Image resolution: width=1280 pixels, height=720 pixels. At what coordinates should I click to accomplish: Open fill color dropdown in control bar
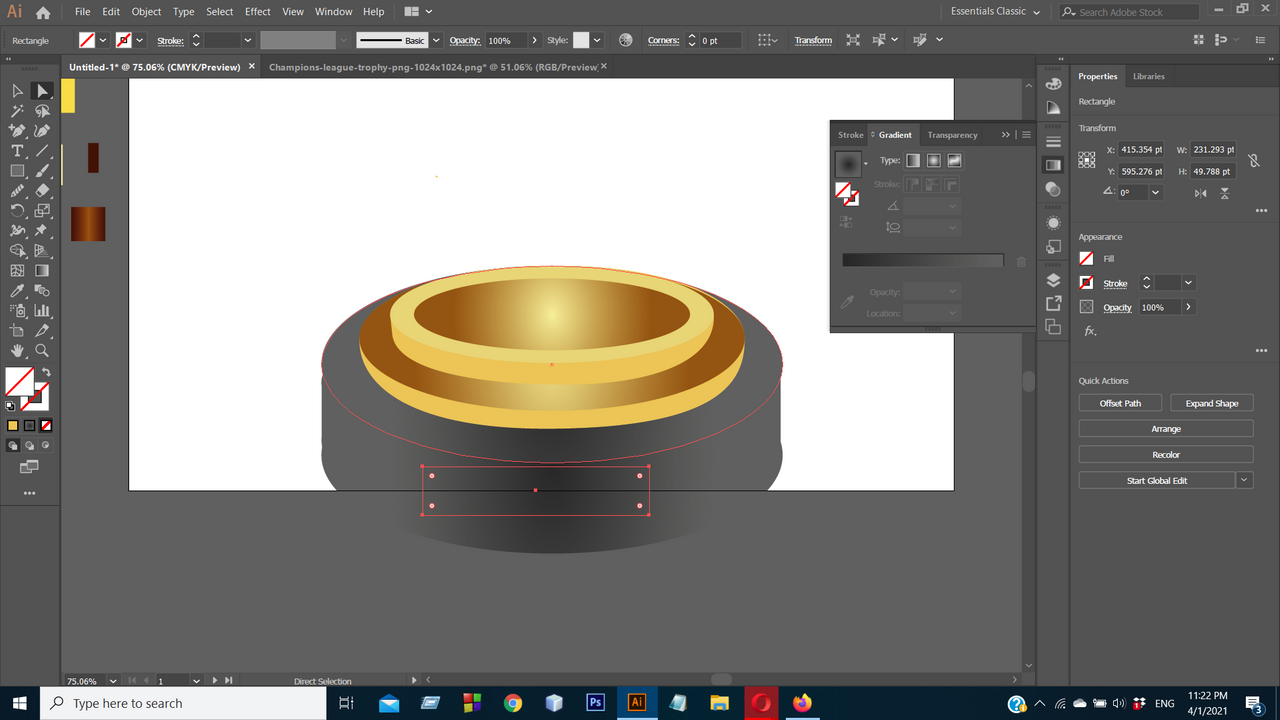(103, 40)
